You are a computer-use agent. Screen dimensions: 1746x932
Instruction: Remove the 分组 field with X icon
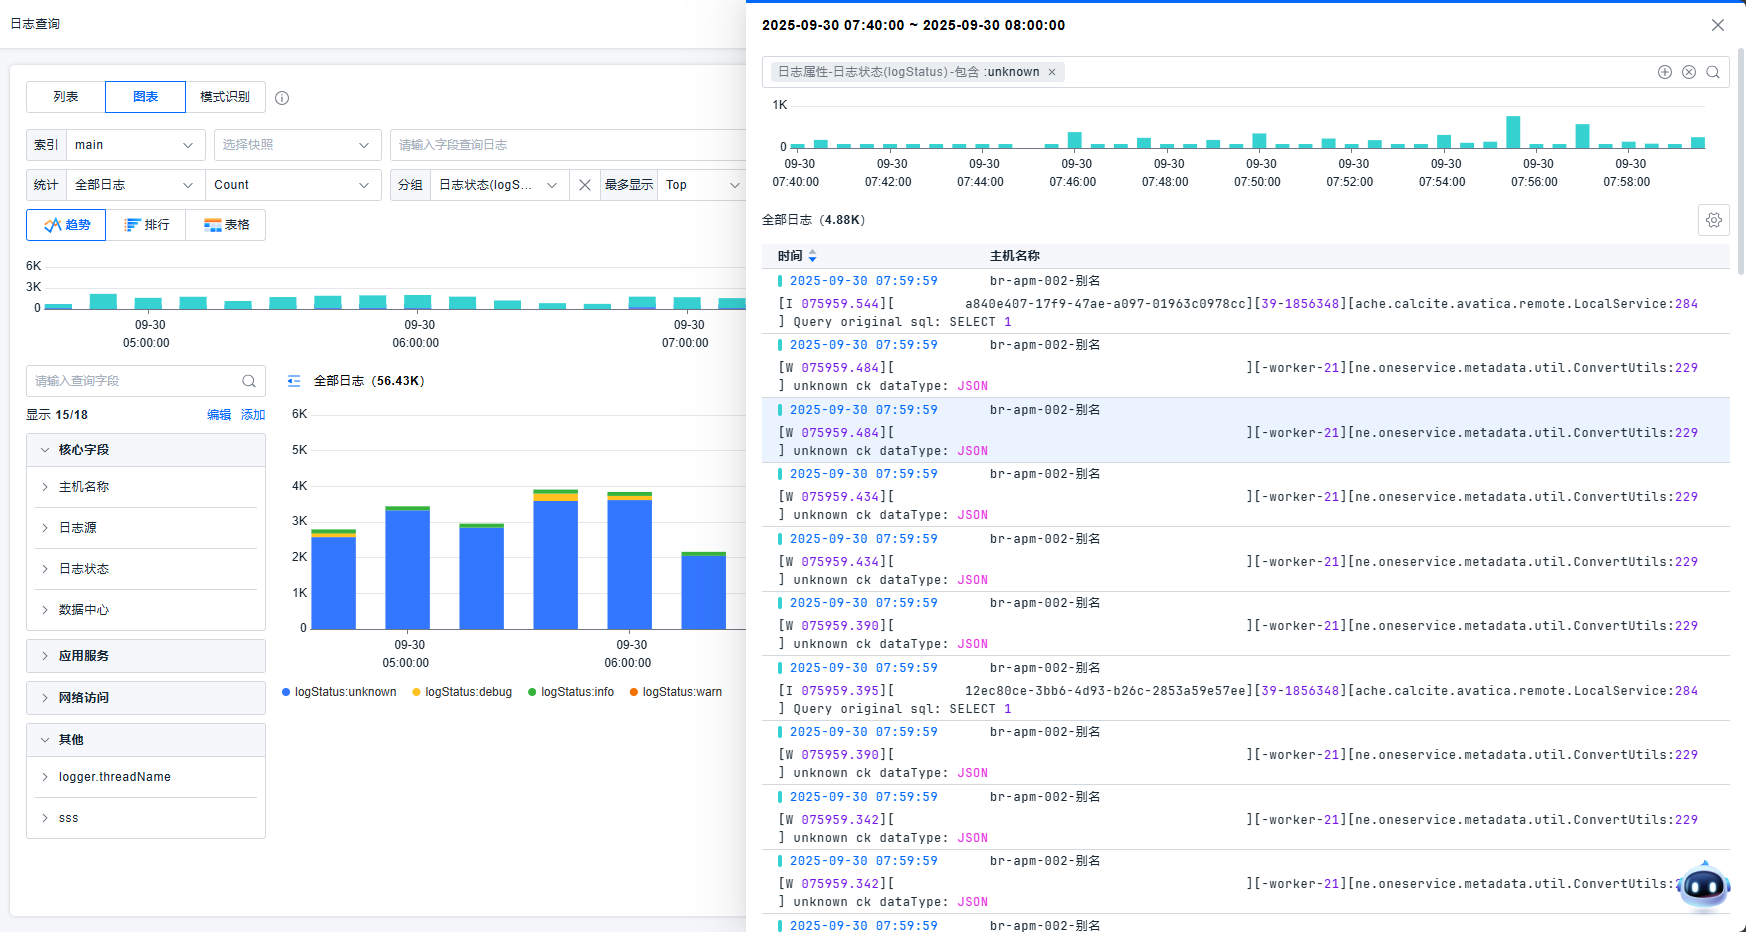[585, 185]
